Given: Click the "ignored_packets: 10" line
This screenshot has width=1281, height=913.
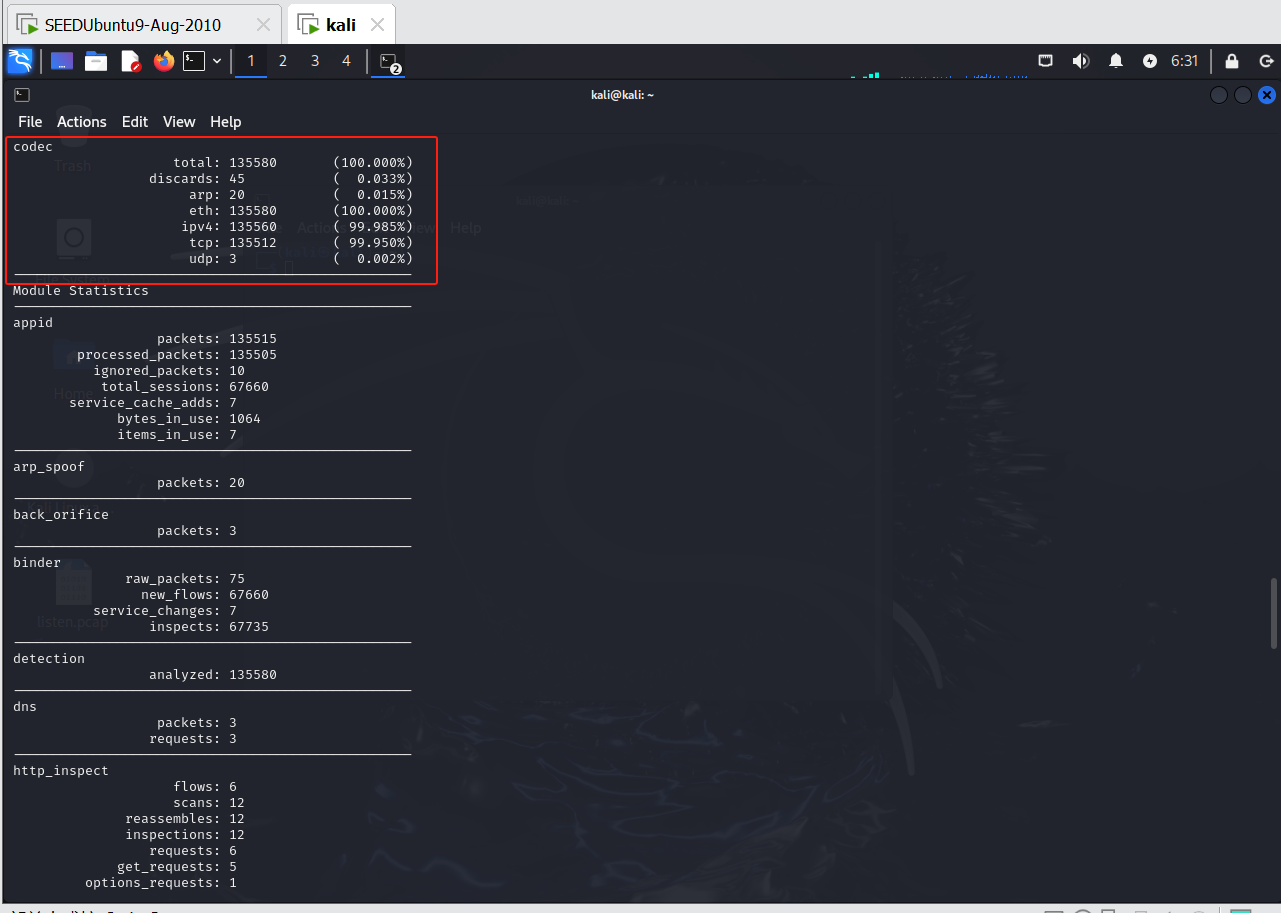Looking at the screenshot, I should tap(169, 371).
